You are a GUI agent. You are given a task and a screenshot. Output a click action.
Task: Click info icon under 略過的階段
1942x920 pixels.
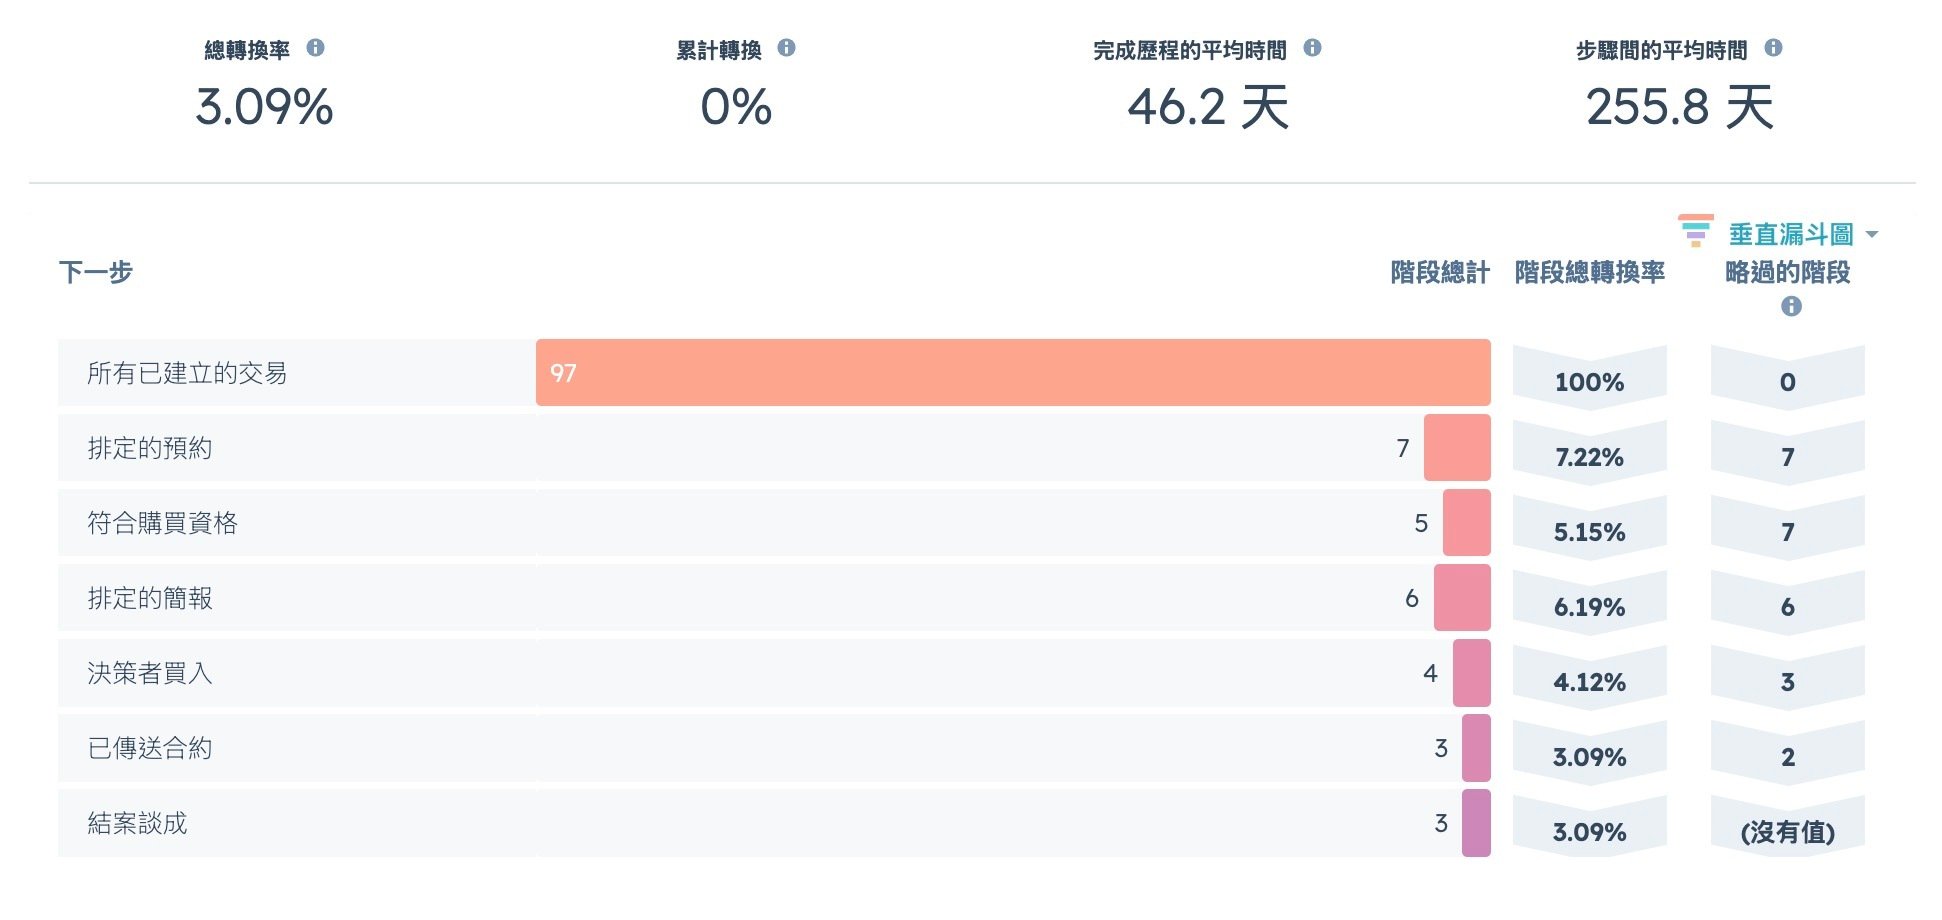click(1791, 307)
